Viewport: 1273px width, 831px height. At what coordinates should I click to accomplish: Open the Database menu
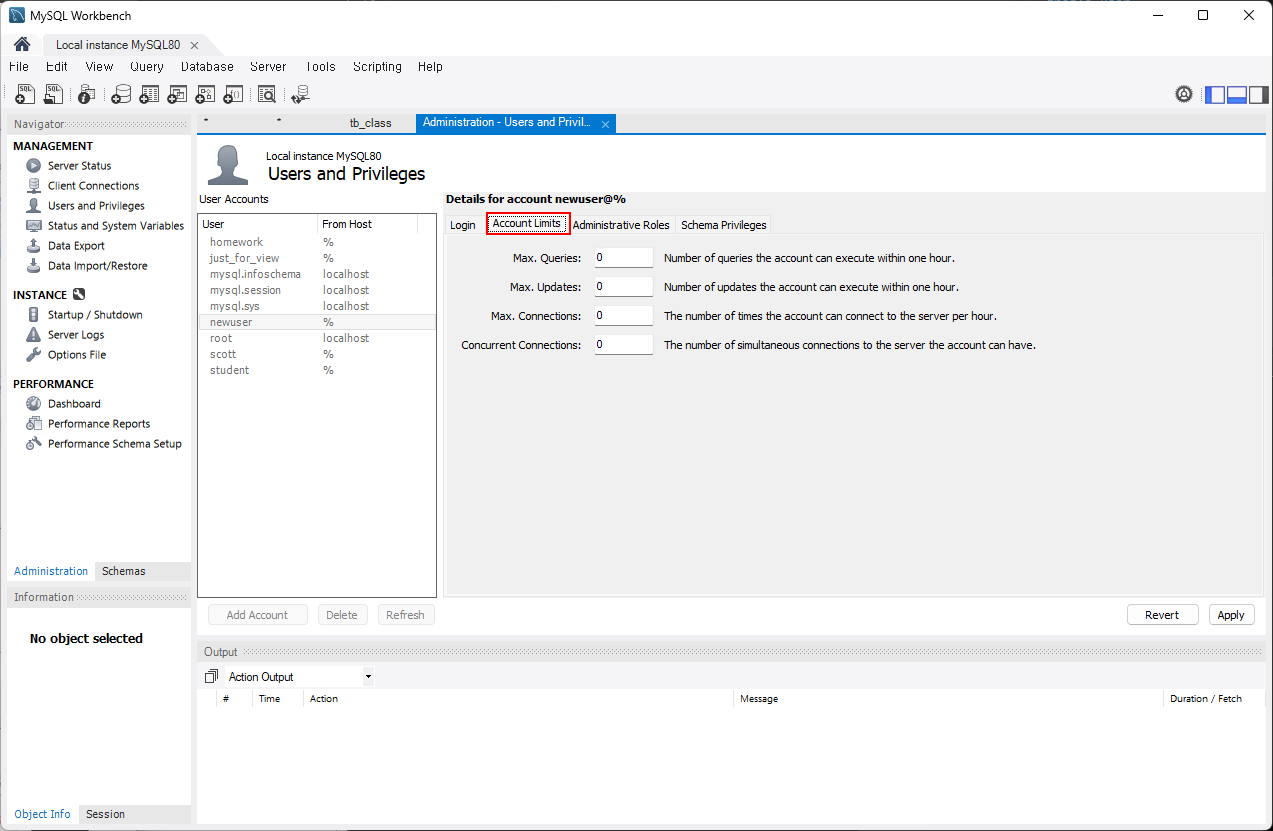pyautogui.click(x=207, y=67)
